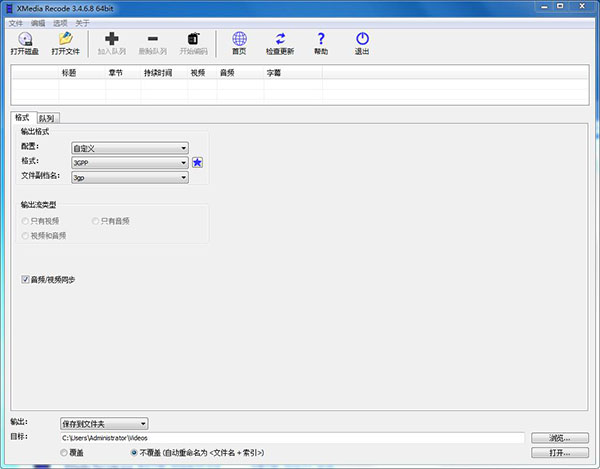The width and height of the screenshot is (600, 469).
Task: Click the 检查更新 (Check Update) icon
Action: click(x=280, y=41)
